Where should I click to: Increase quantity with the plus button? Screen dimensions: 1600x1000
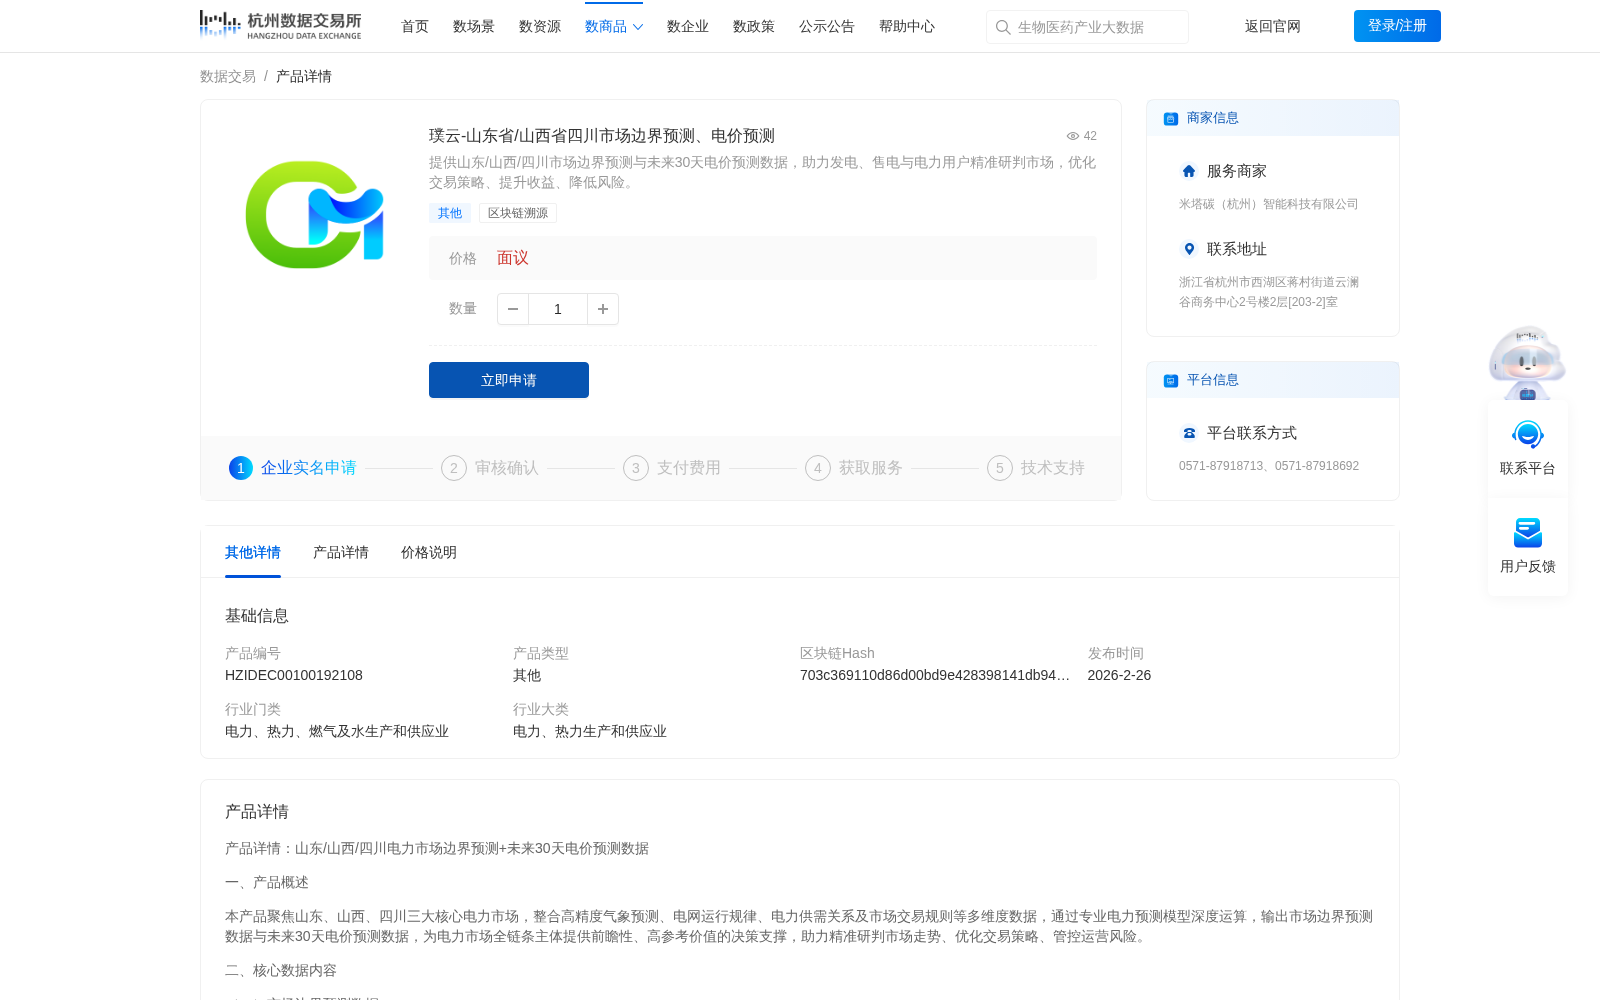(603, 309)
